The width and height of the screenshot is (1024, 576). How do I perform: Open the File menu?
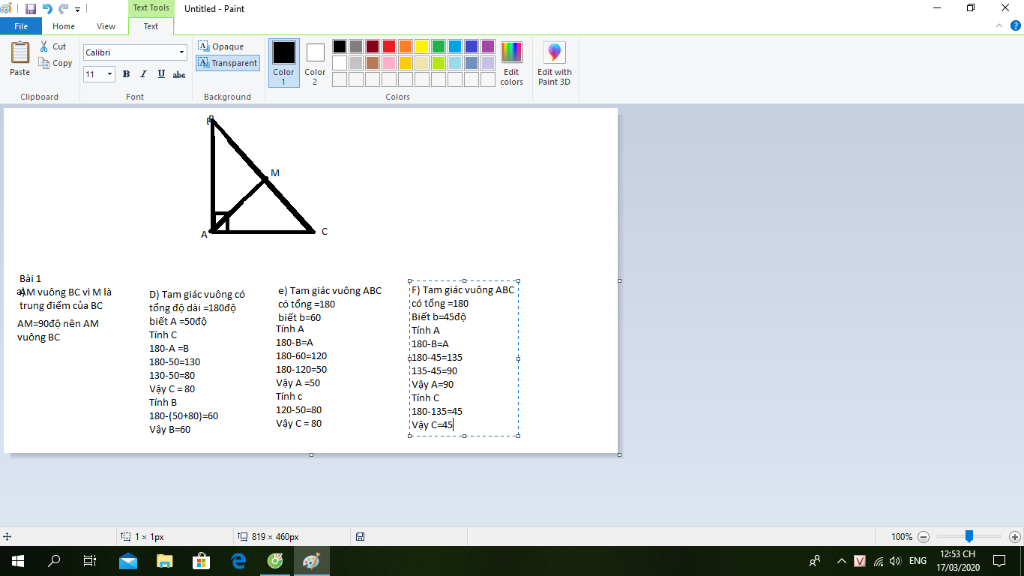21,26
